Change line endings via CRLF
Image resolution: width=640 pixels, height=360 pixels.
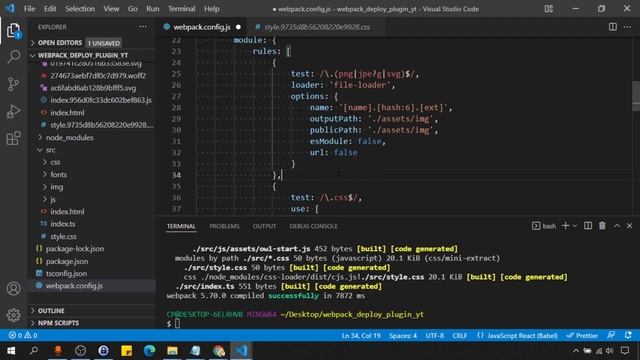[x=460, y=336]
